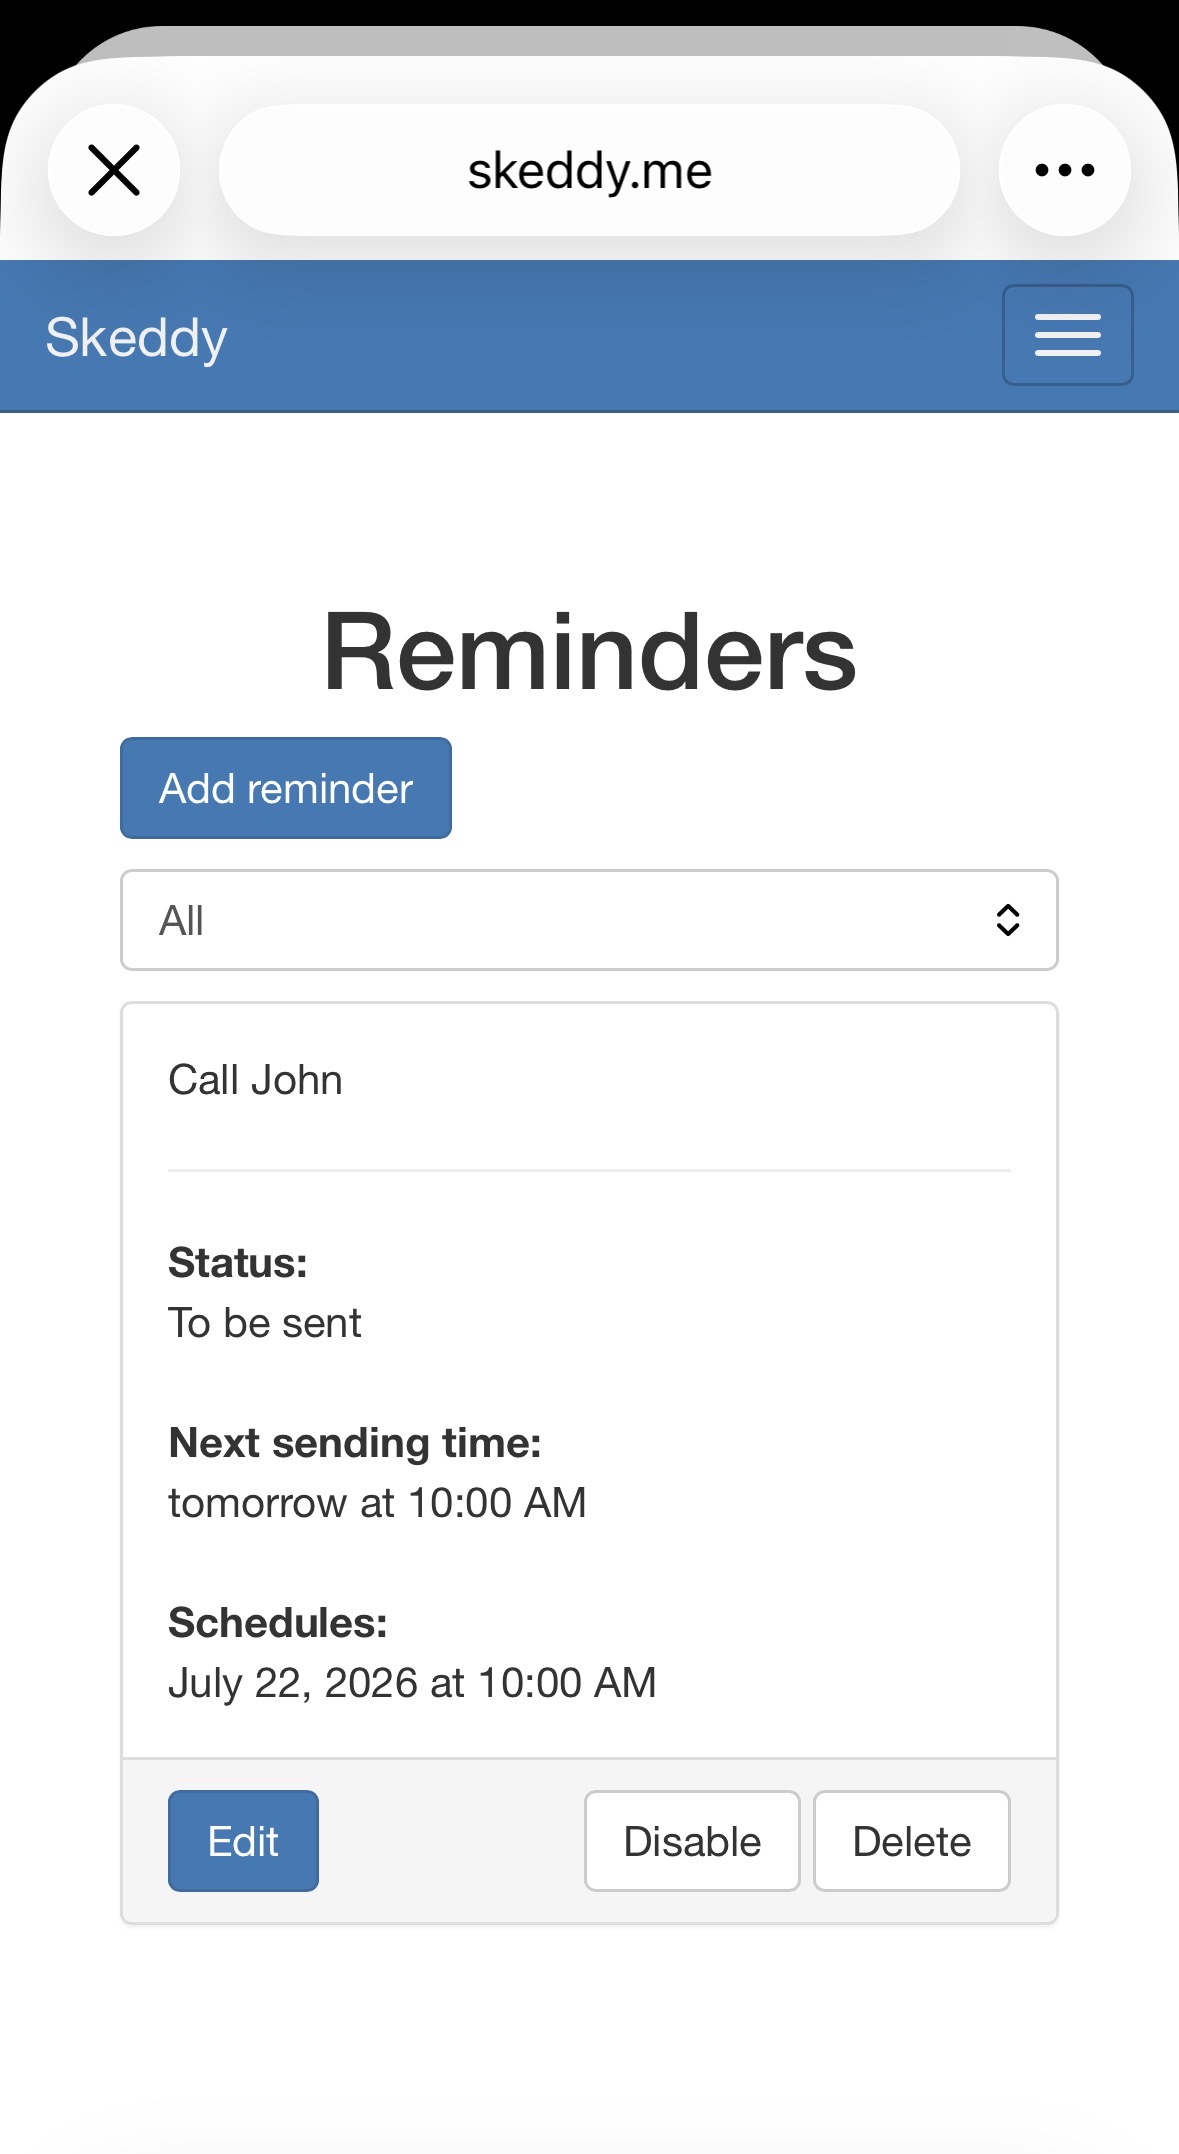Click the Schedules: label
The image size is (1179, 2154).
point(278,1623)
